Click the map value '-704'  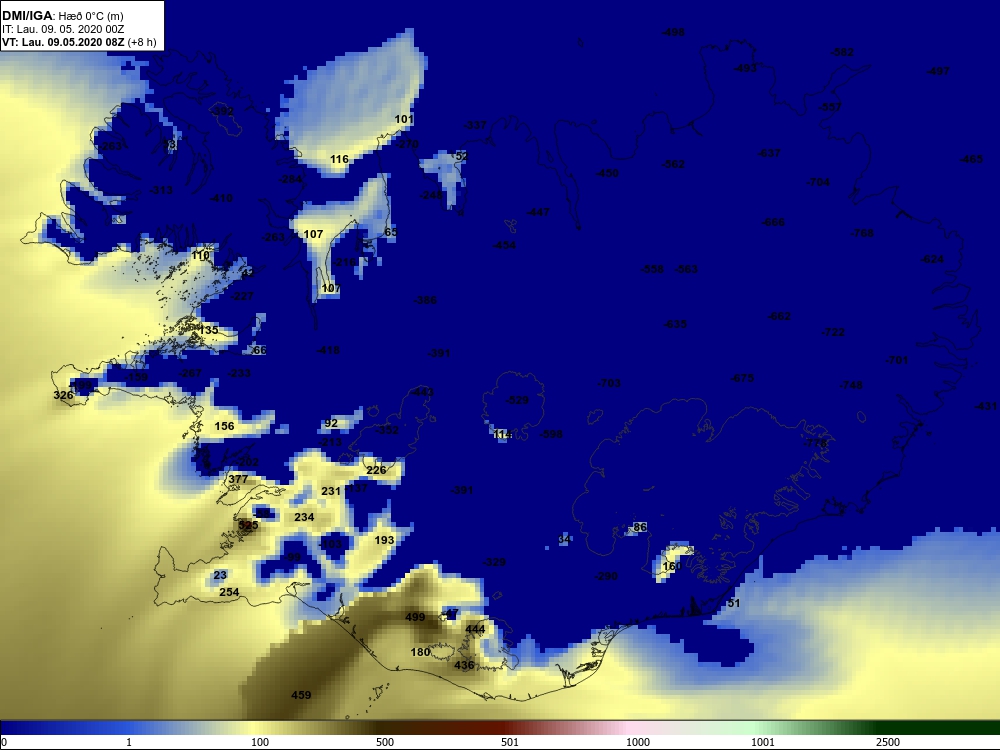[818, 182]
